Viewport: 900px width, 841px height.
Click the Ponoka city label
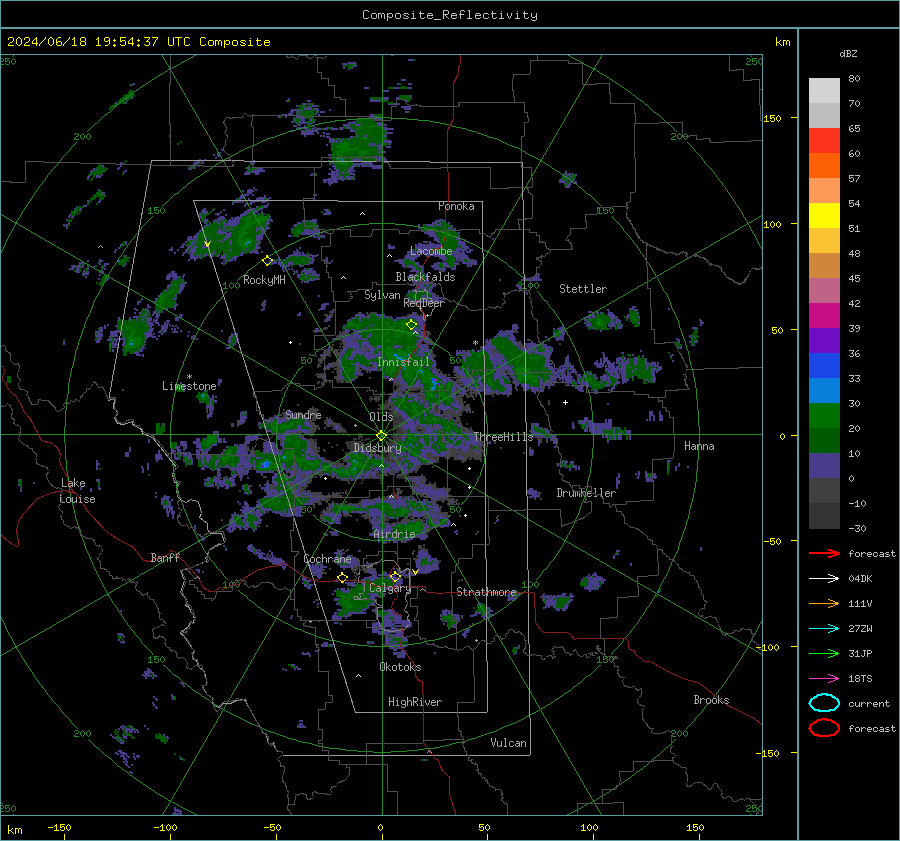(456, 207)
